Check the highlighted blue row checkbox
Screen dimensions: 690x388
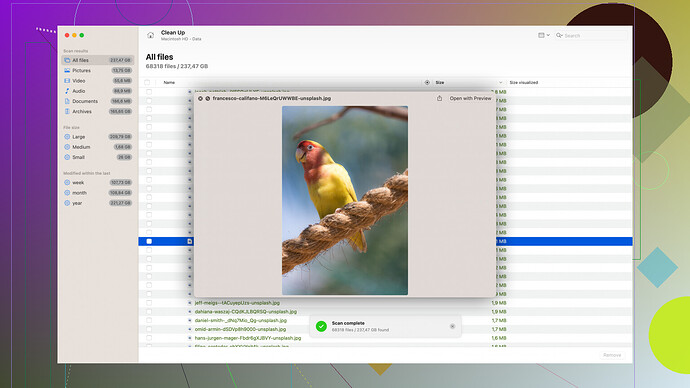149,241
